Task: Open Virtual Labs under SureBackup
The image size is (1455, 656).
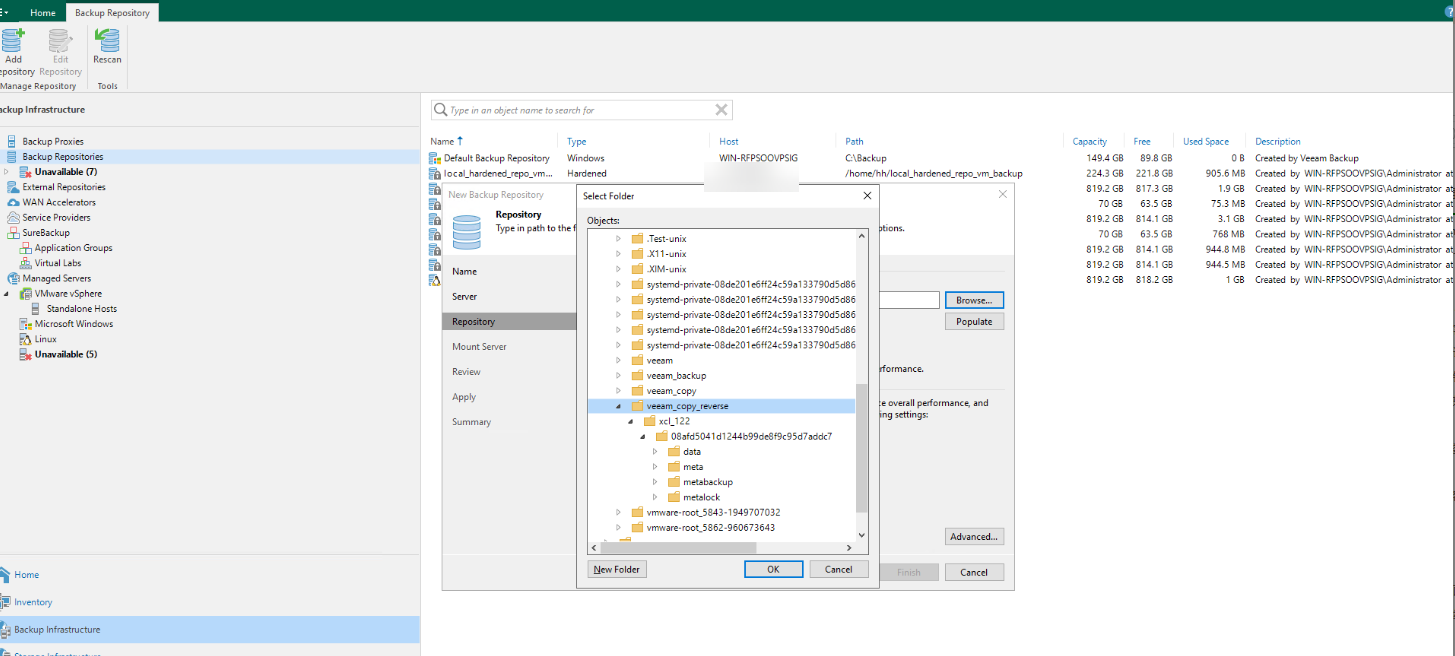Action: point(58,264)
